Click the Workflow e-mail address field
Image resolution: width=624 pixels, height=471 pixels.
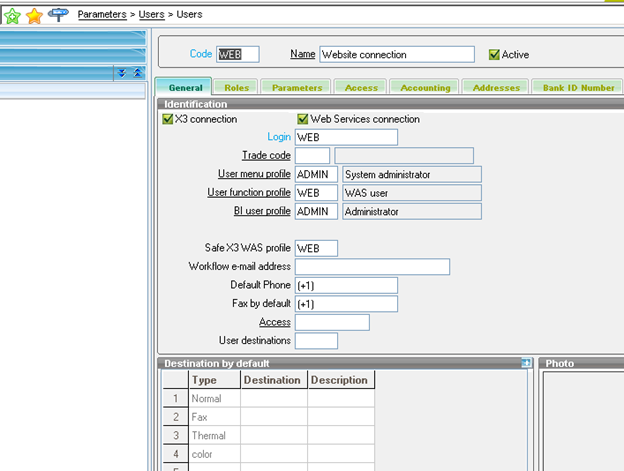click(372, 267)
